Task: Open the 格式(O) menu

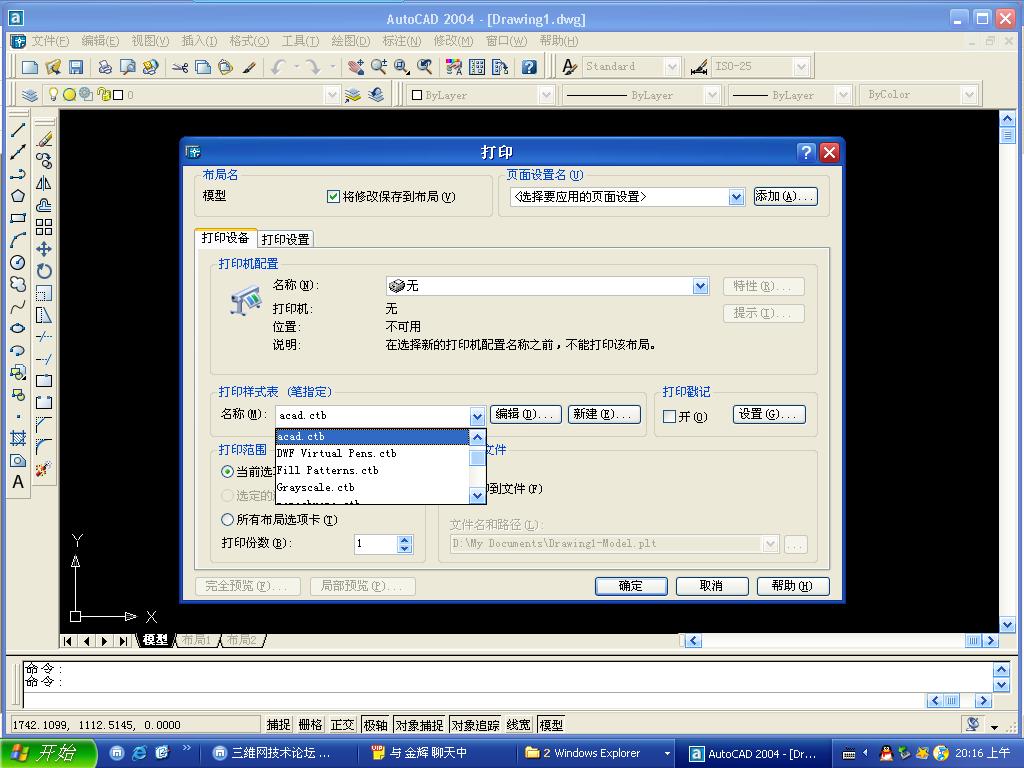Action: click(249, 41)
